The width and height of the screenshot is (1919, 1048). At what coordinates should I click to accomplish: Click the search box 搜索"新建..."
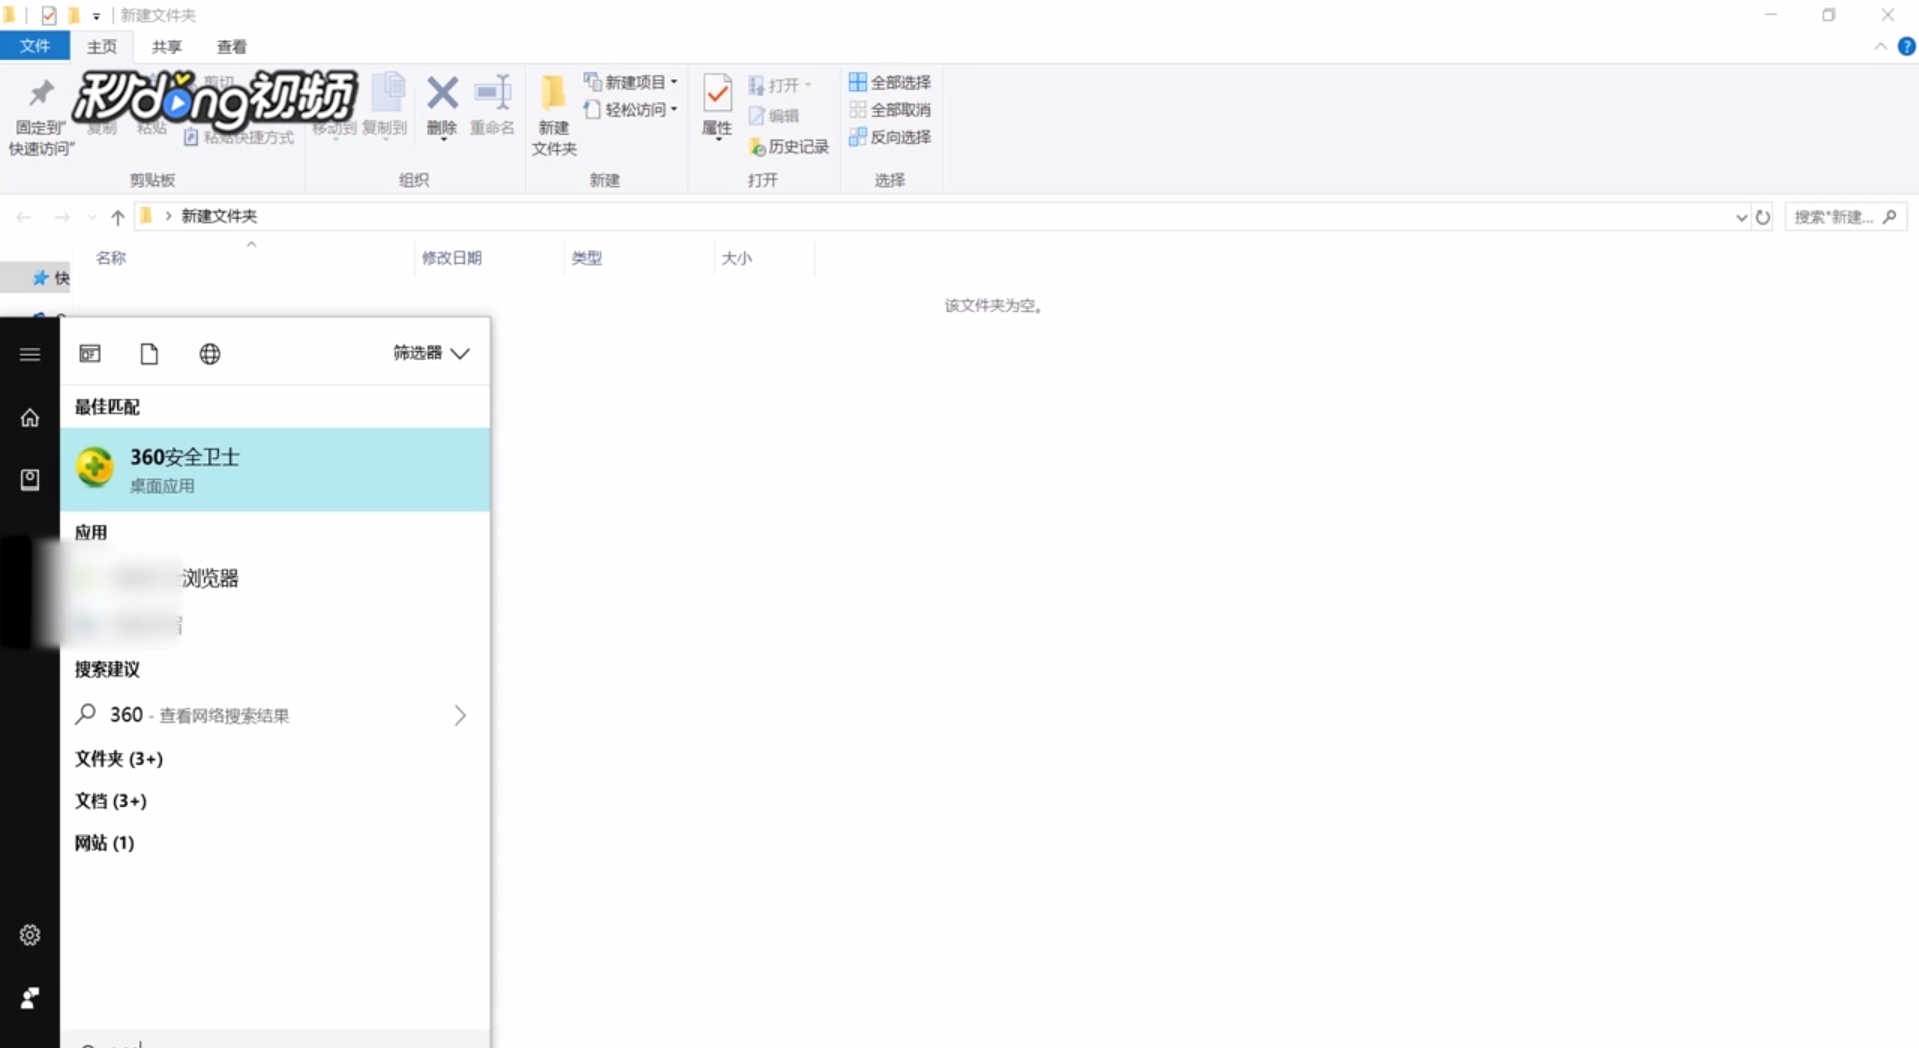[1845, 217]
